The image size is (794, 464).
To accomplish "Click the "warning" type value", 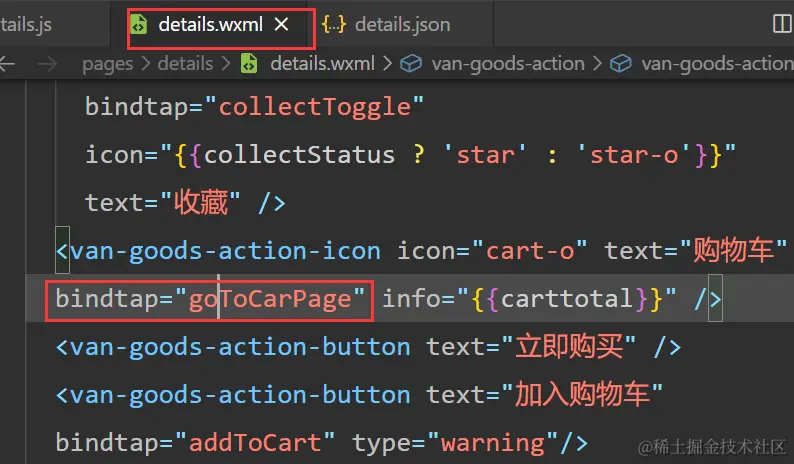I will (493, 443).
